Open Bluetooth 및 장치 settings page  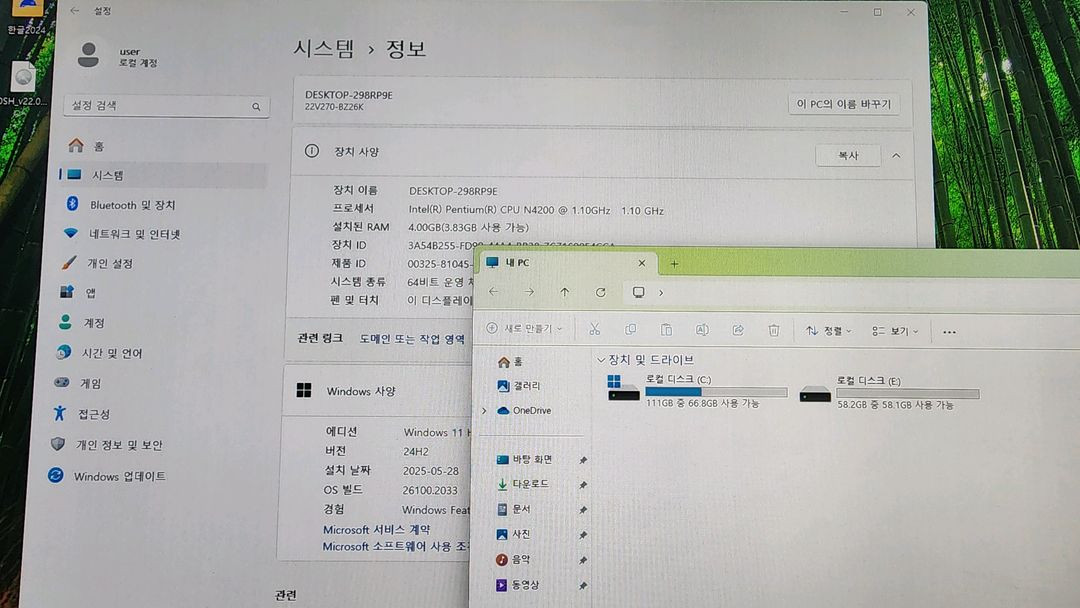pyautogui.click(x=132, y=205)
